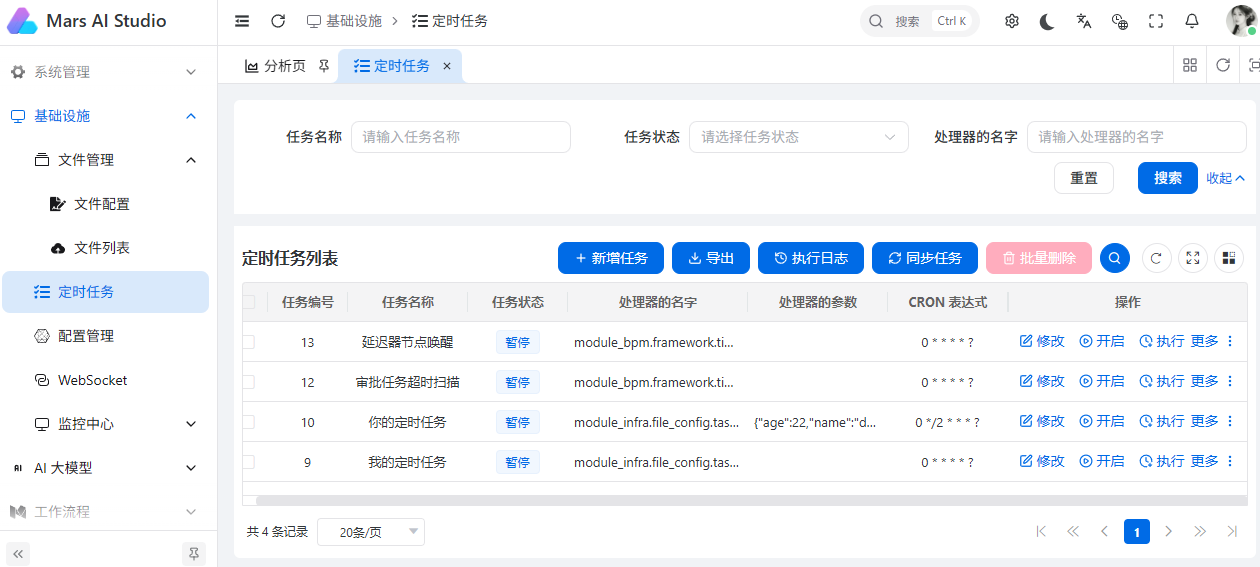The height and width of the screenshot is (567, 1260).
Task: Click the 导出 button
Action: pos(711,258)
